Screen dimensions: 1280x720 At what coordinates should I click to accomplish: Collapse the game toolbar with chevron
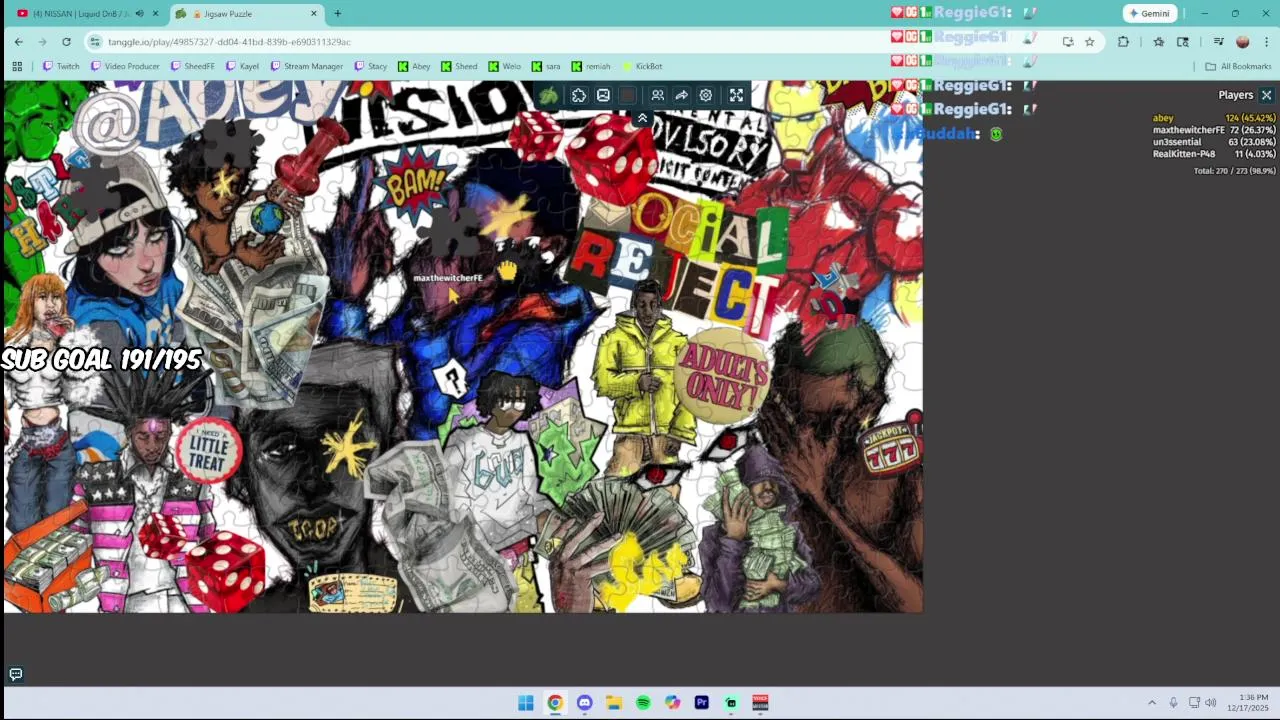pyautogui.click(x=642, y=118)
